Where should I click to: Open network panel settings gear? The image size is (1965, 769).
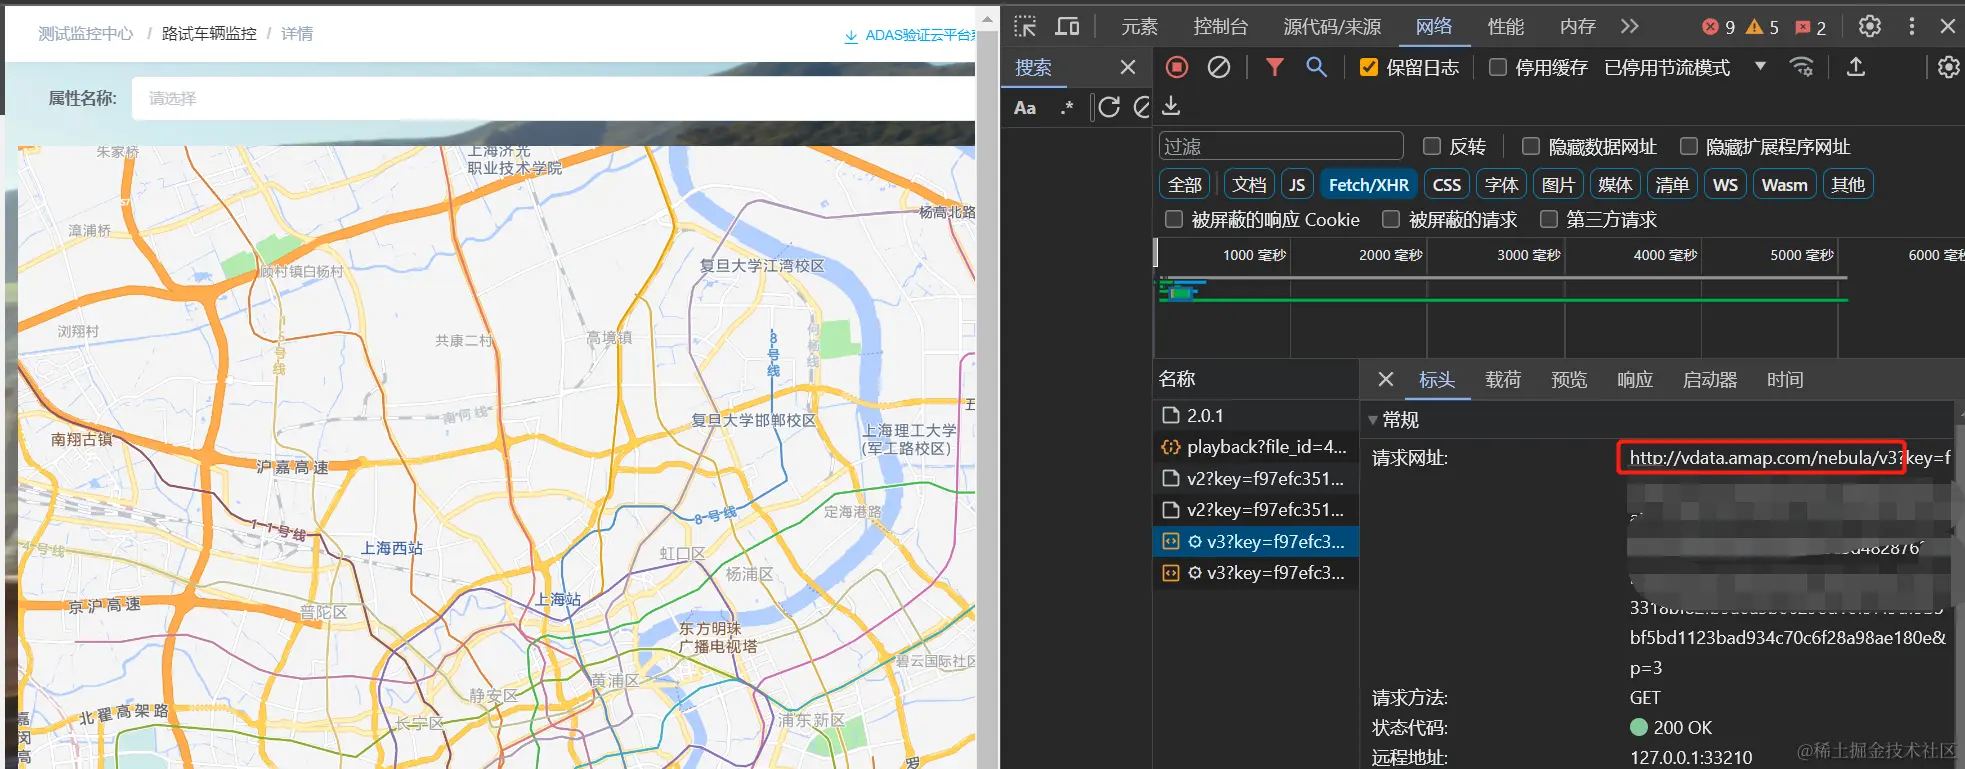click(1949, 67)
